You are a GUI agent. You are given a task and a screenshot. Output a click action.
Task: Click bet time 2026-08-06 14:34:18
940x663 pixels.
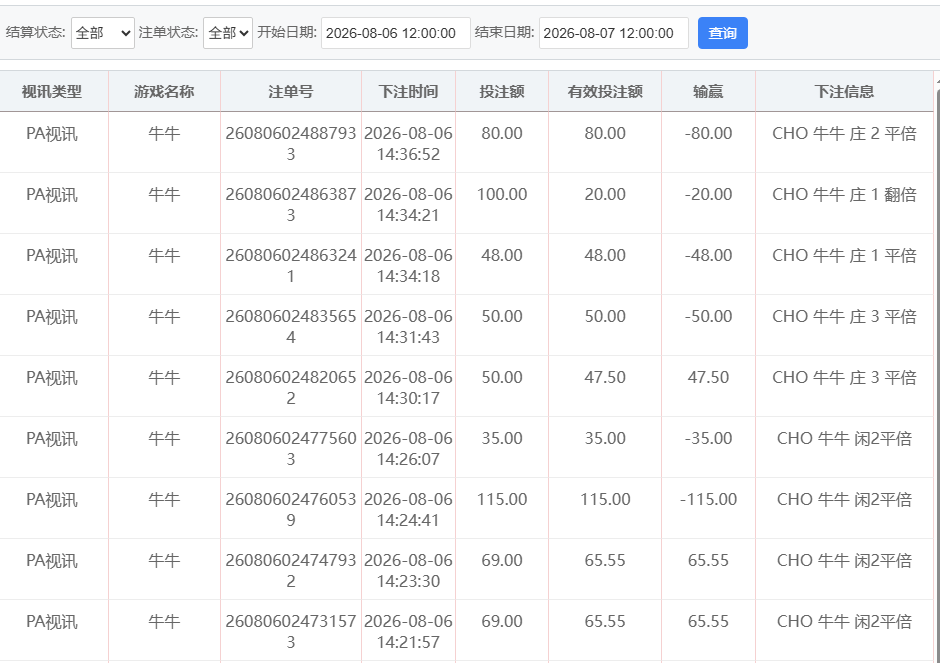[408, 266]
